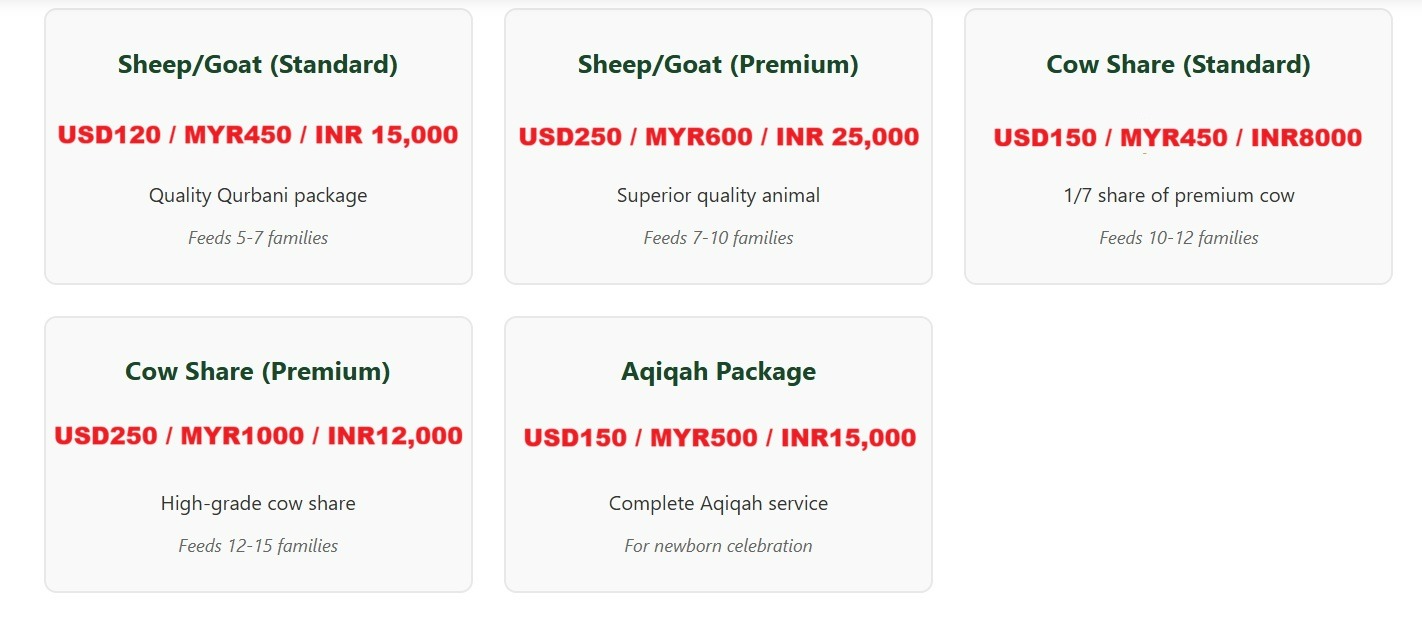Click the USD250 / MYR600 / INR 25,000 price
This screenshot has height=619, width=1422.
718,137
